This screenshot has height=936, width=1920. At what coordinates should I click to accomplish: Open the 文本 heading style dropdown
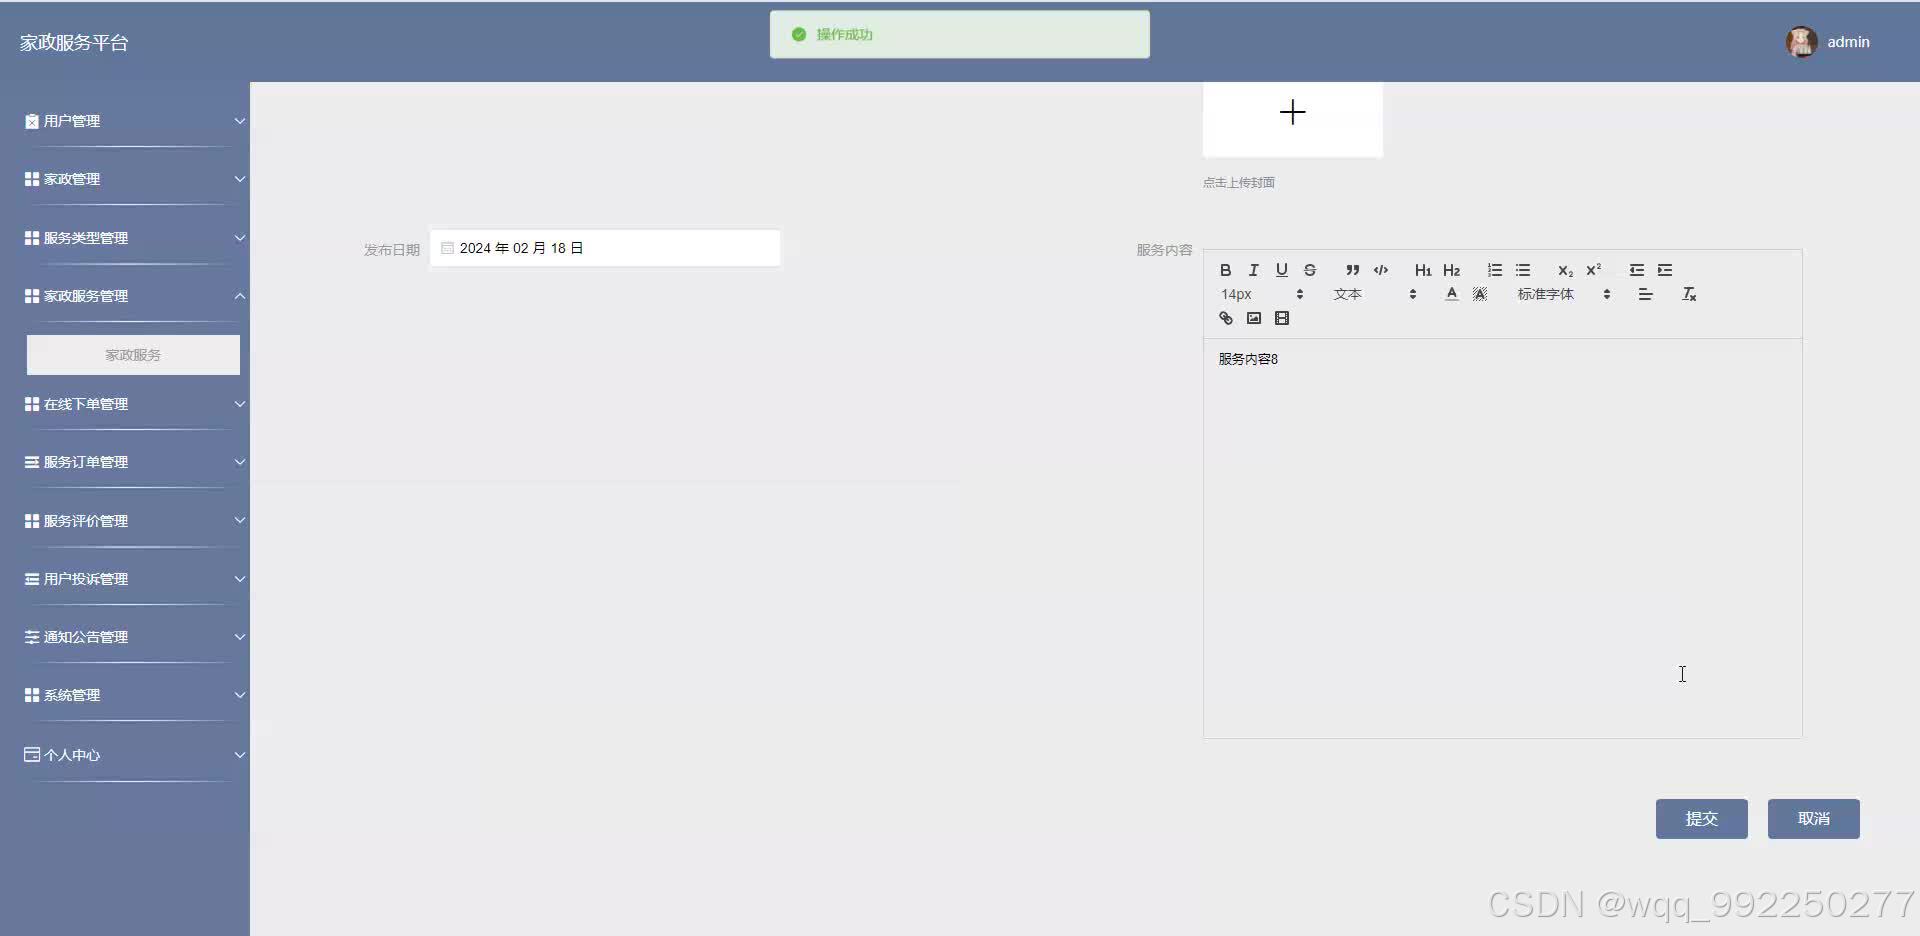(x=1375, y=294)
